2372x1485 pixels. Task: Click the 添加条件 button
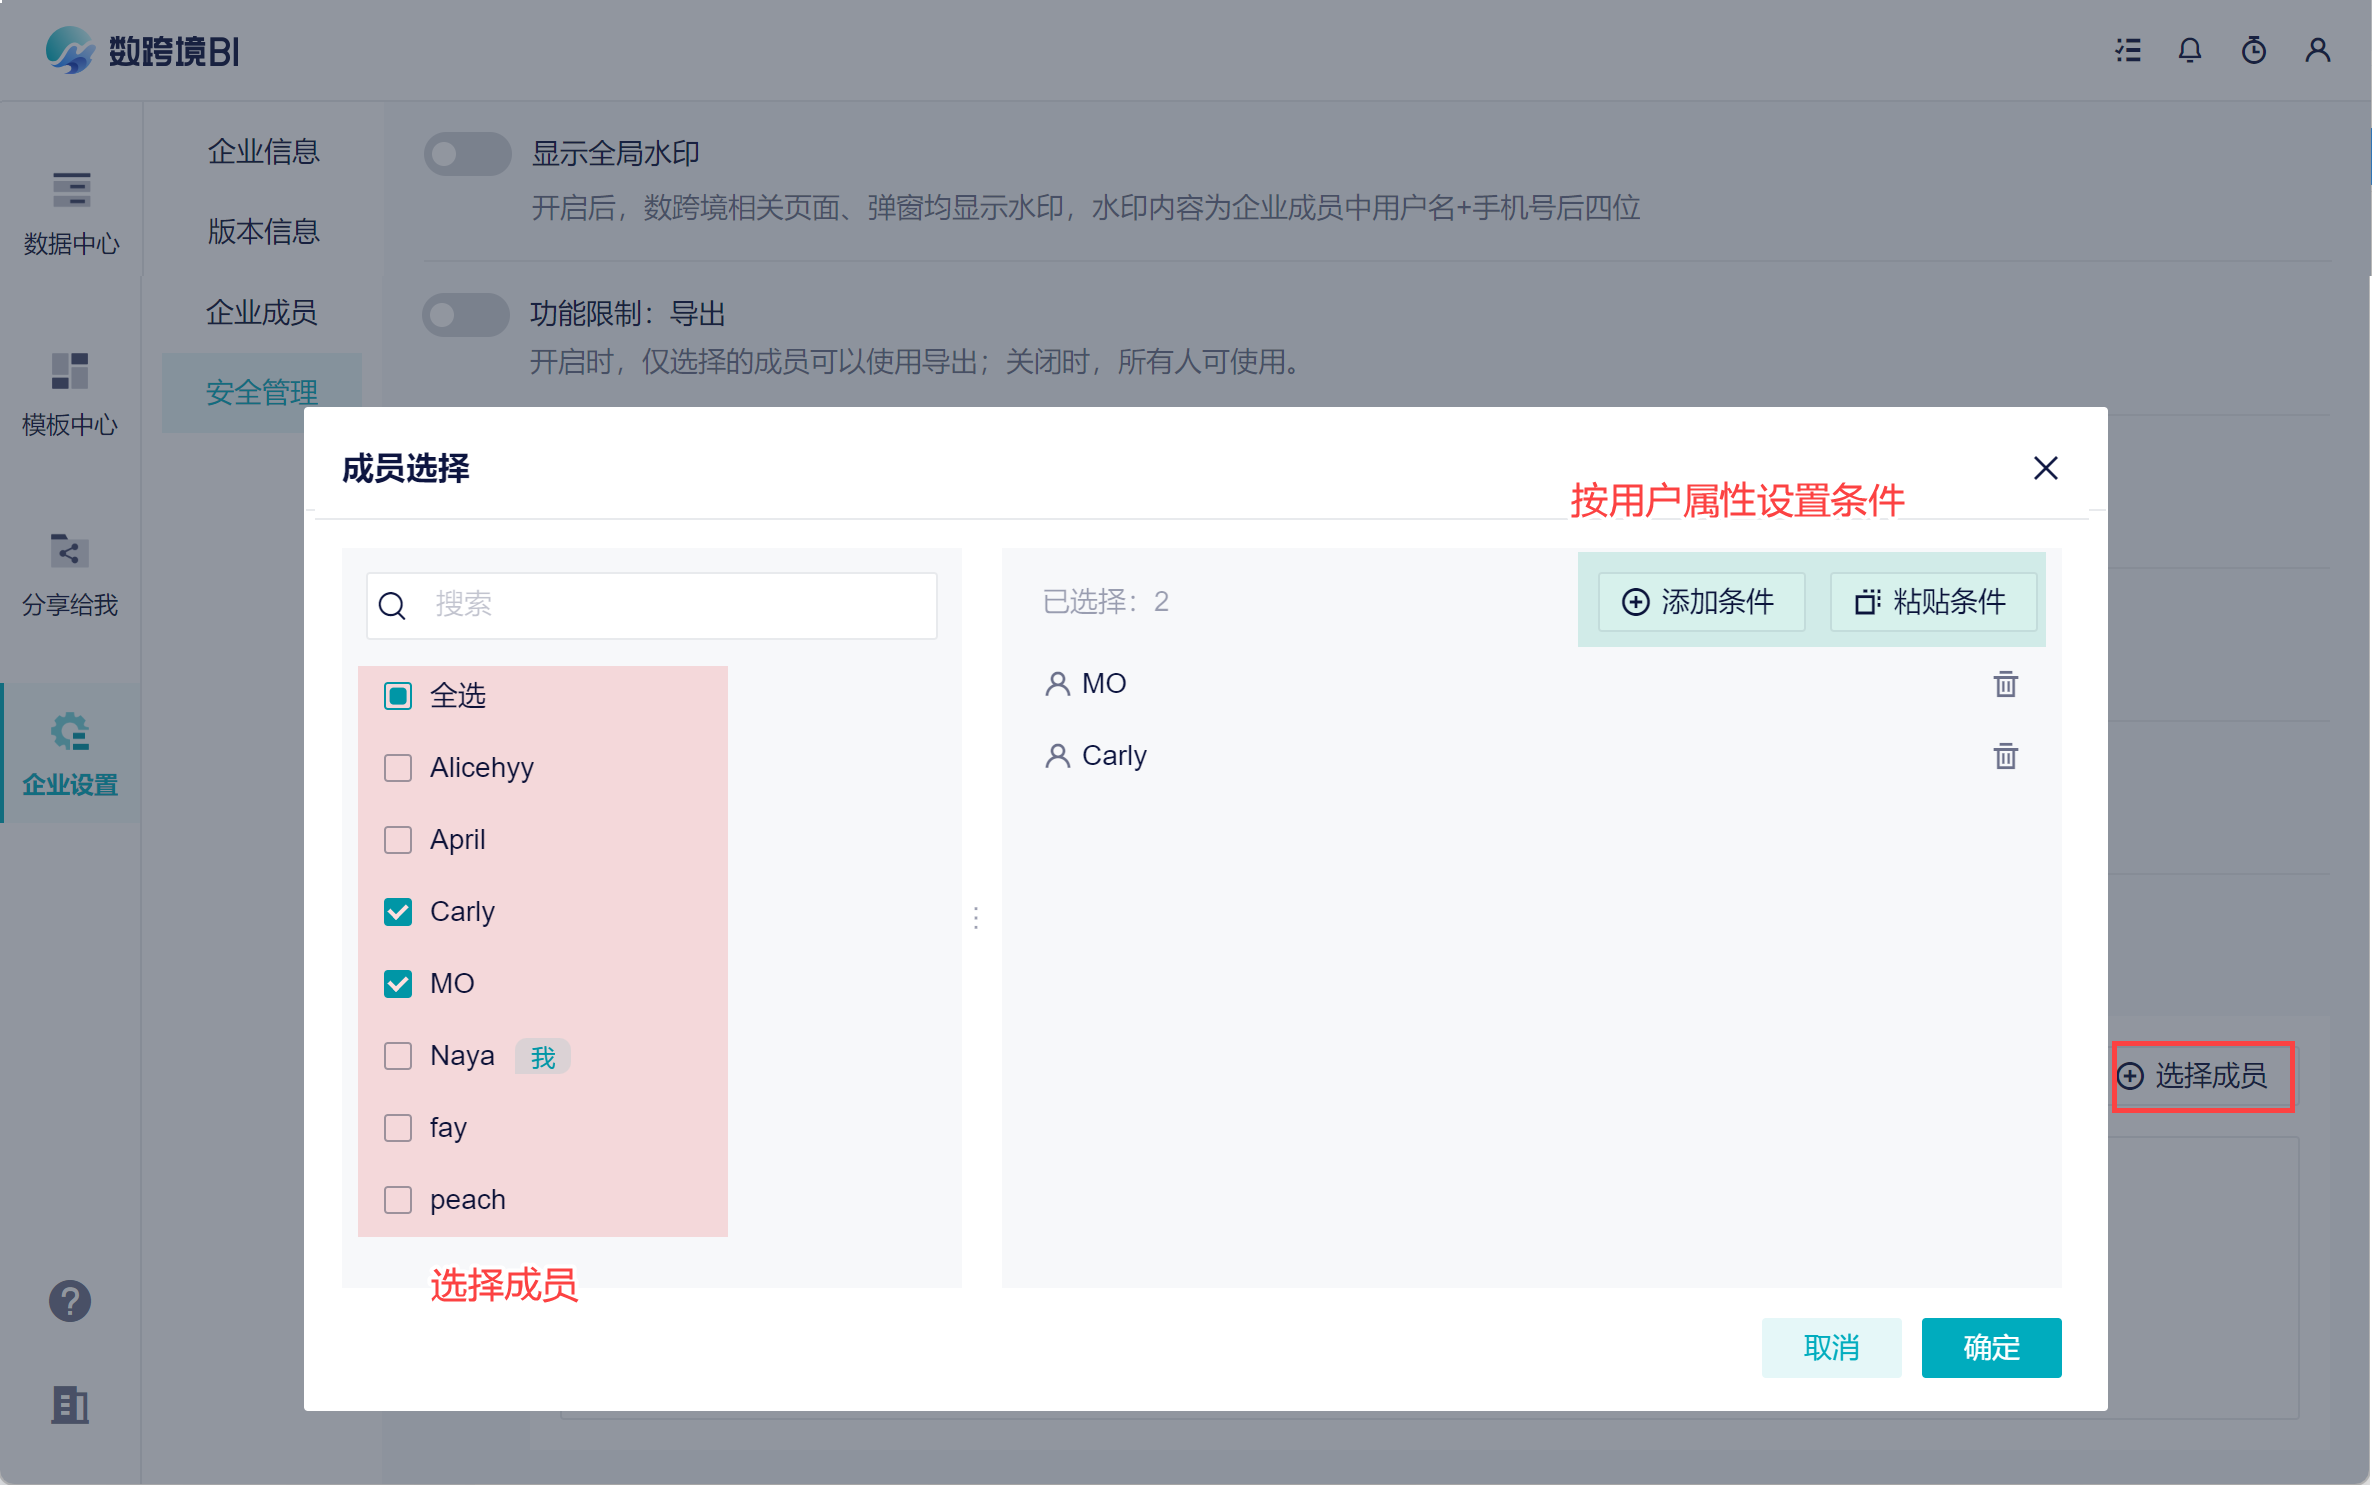click(1700, 602)
